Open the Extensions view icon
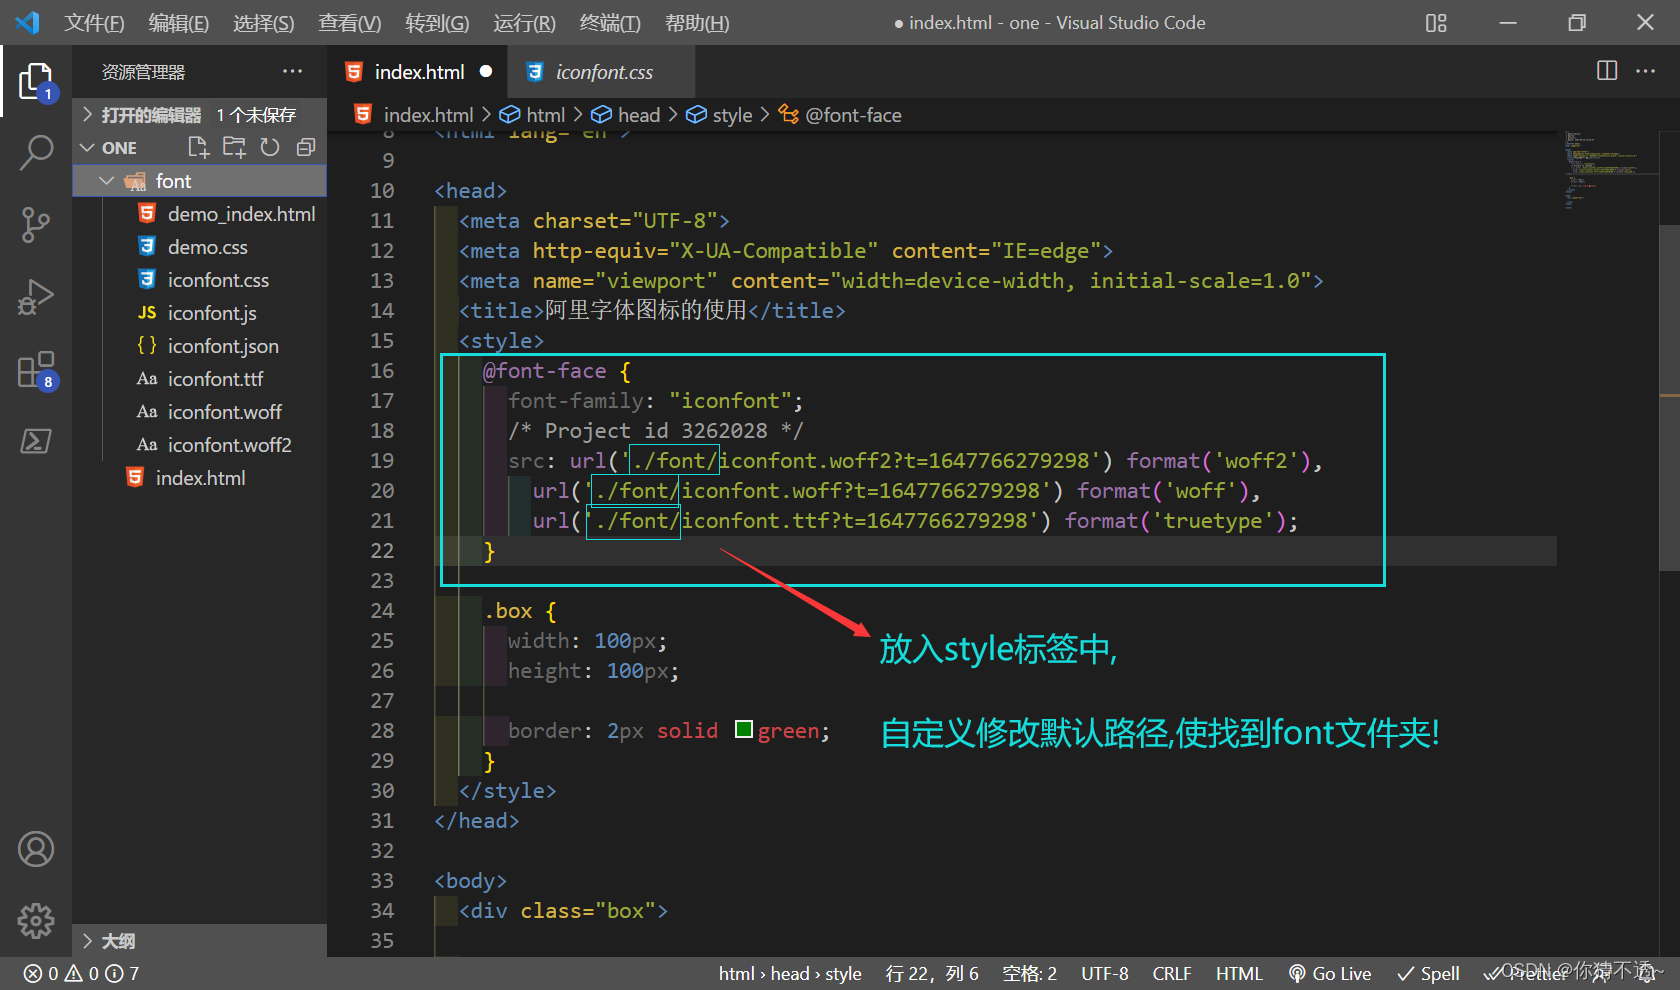 pos(36,370)
